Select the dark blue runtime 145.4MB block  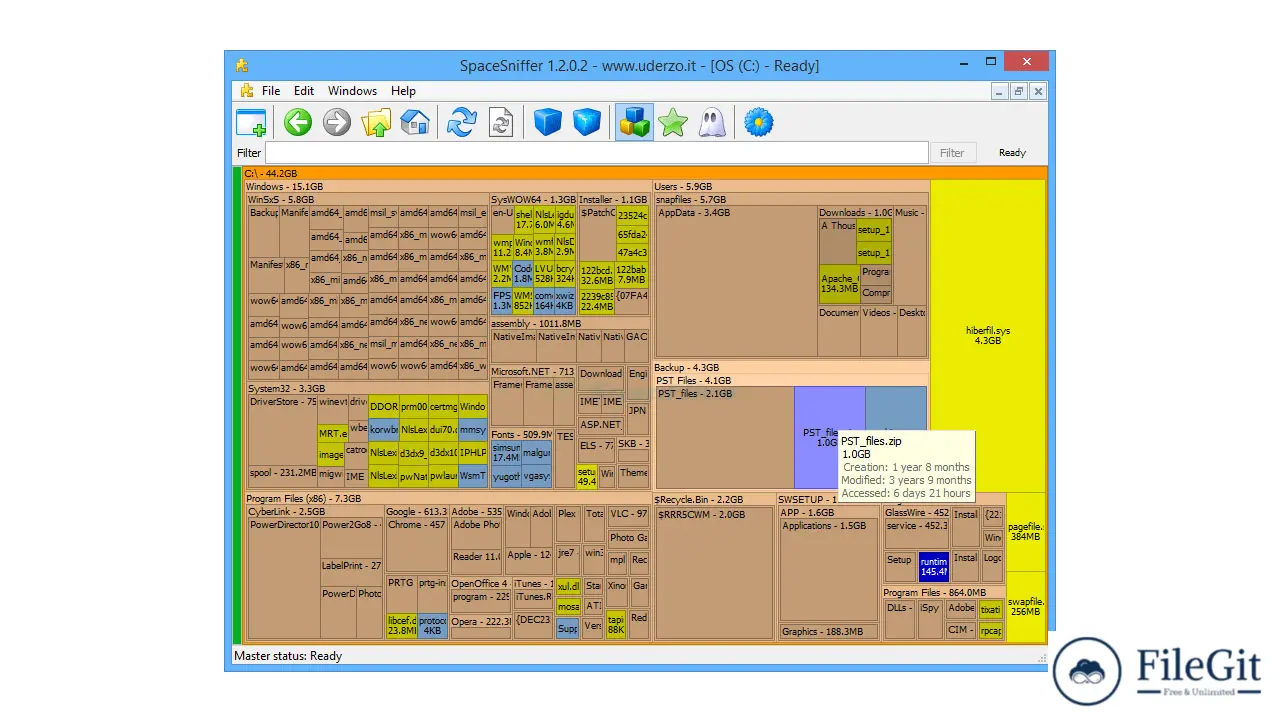tap(934, 567)
